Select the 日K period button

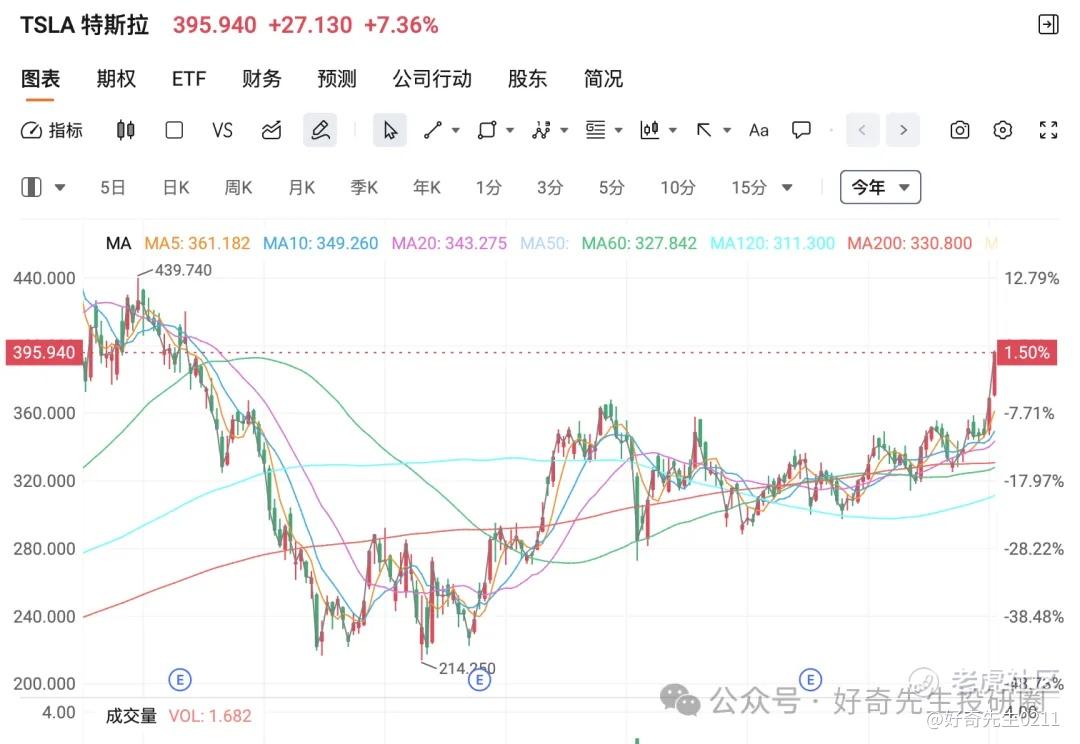click(x=176, y=187)
